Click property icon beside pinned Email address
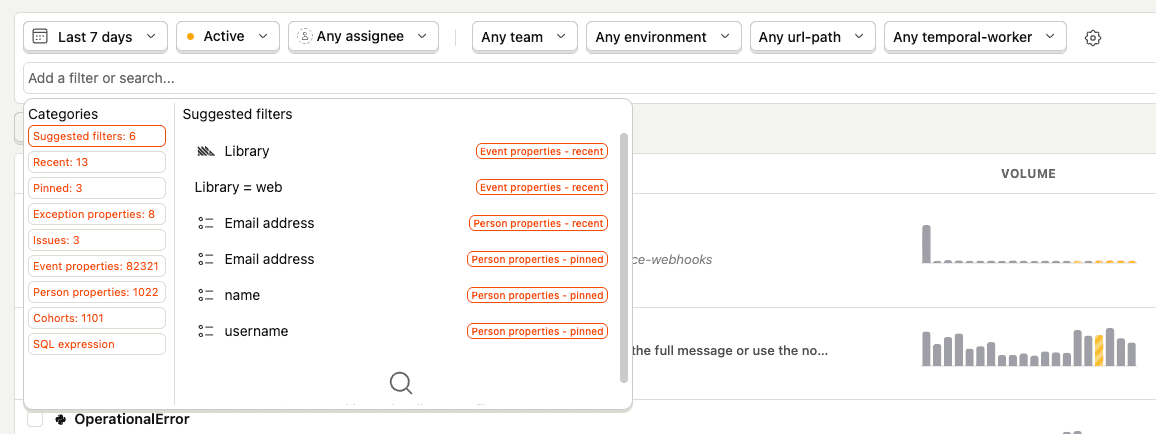The image size is (1156, 434). [206, 259]
